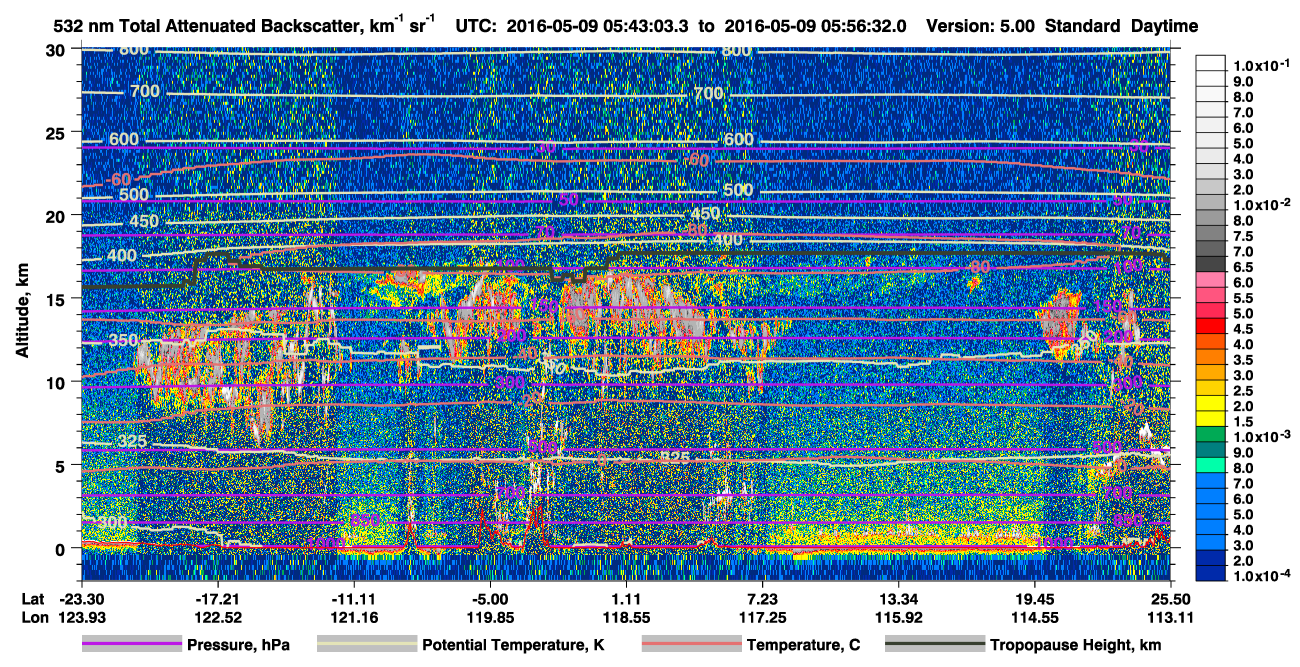Click latitude value -17.21

(218, 598)
